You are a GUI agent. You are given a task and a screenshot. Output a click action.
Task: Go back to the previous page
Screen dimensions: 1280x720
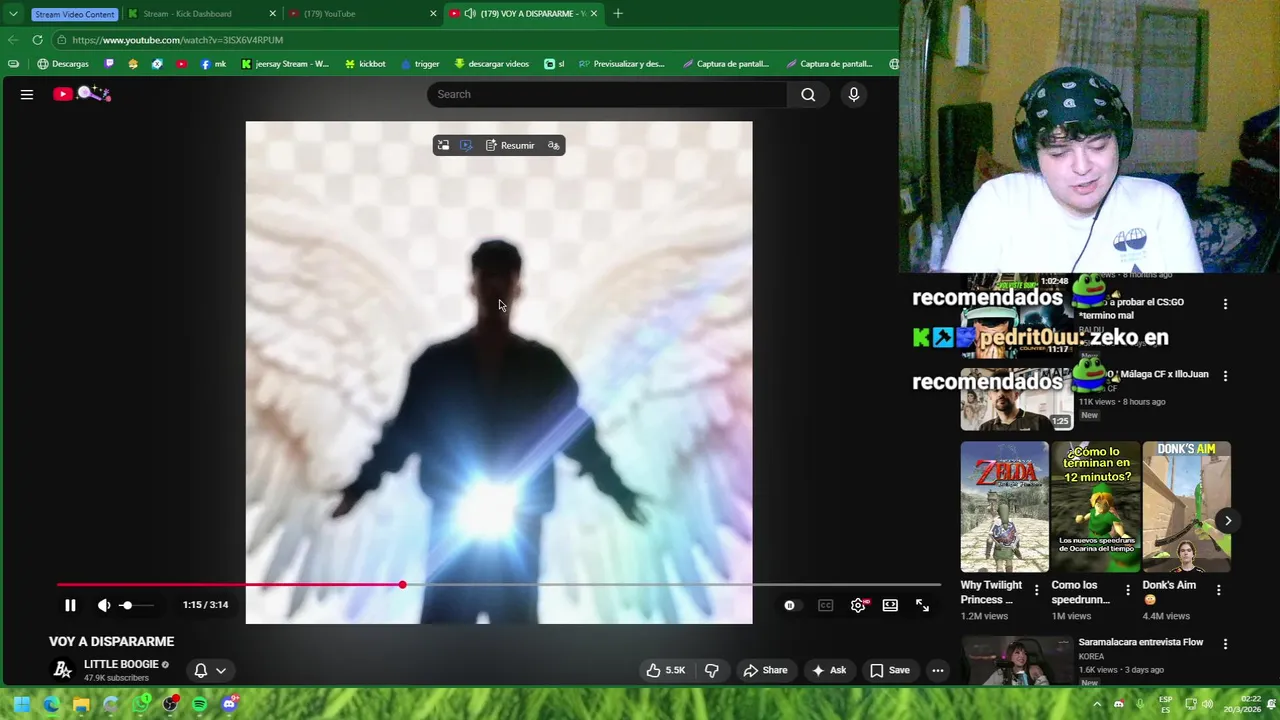coord(12,40)
